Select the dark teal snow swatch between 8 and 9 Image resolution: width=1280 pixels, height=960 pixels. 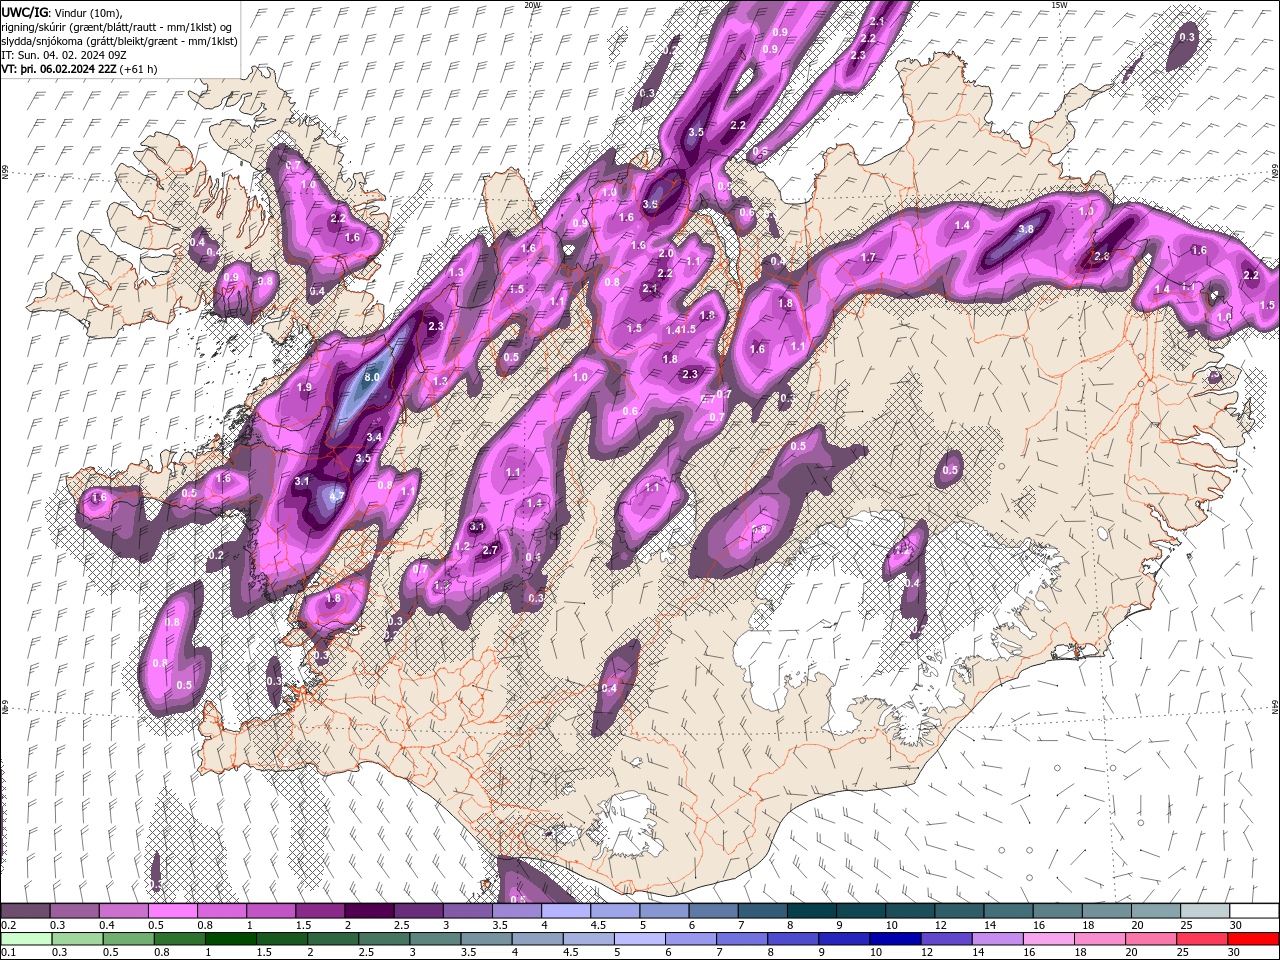[x=811, y=911]
